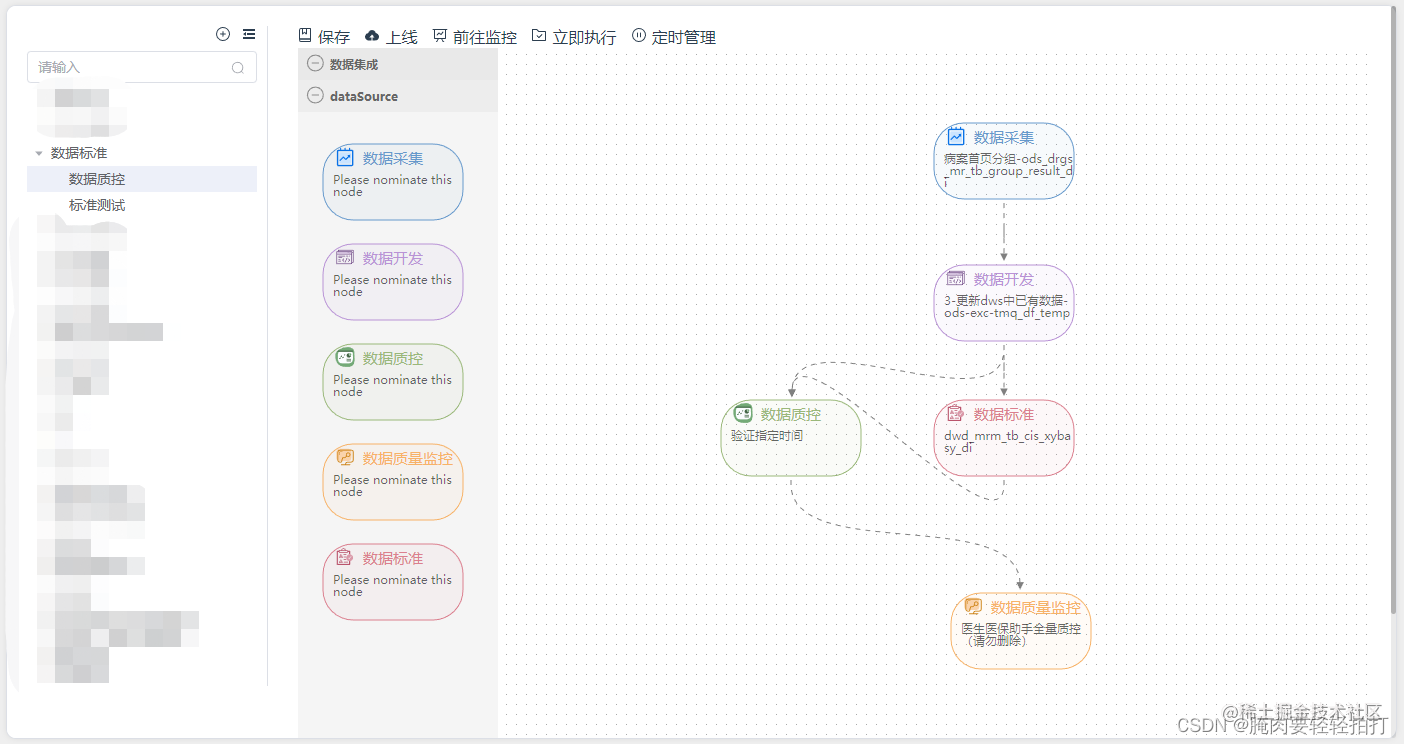Click the save disk icon
The width and height of the screenshot is (1404, 744).
point(305,35)
